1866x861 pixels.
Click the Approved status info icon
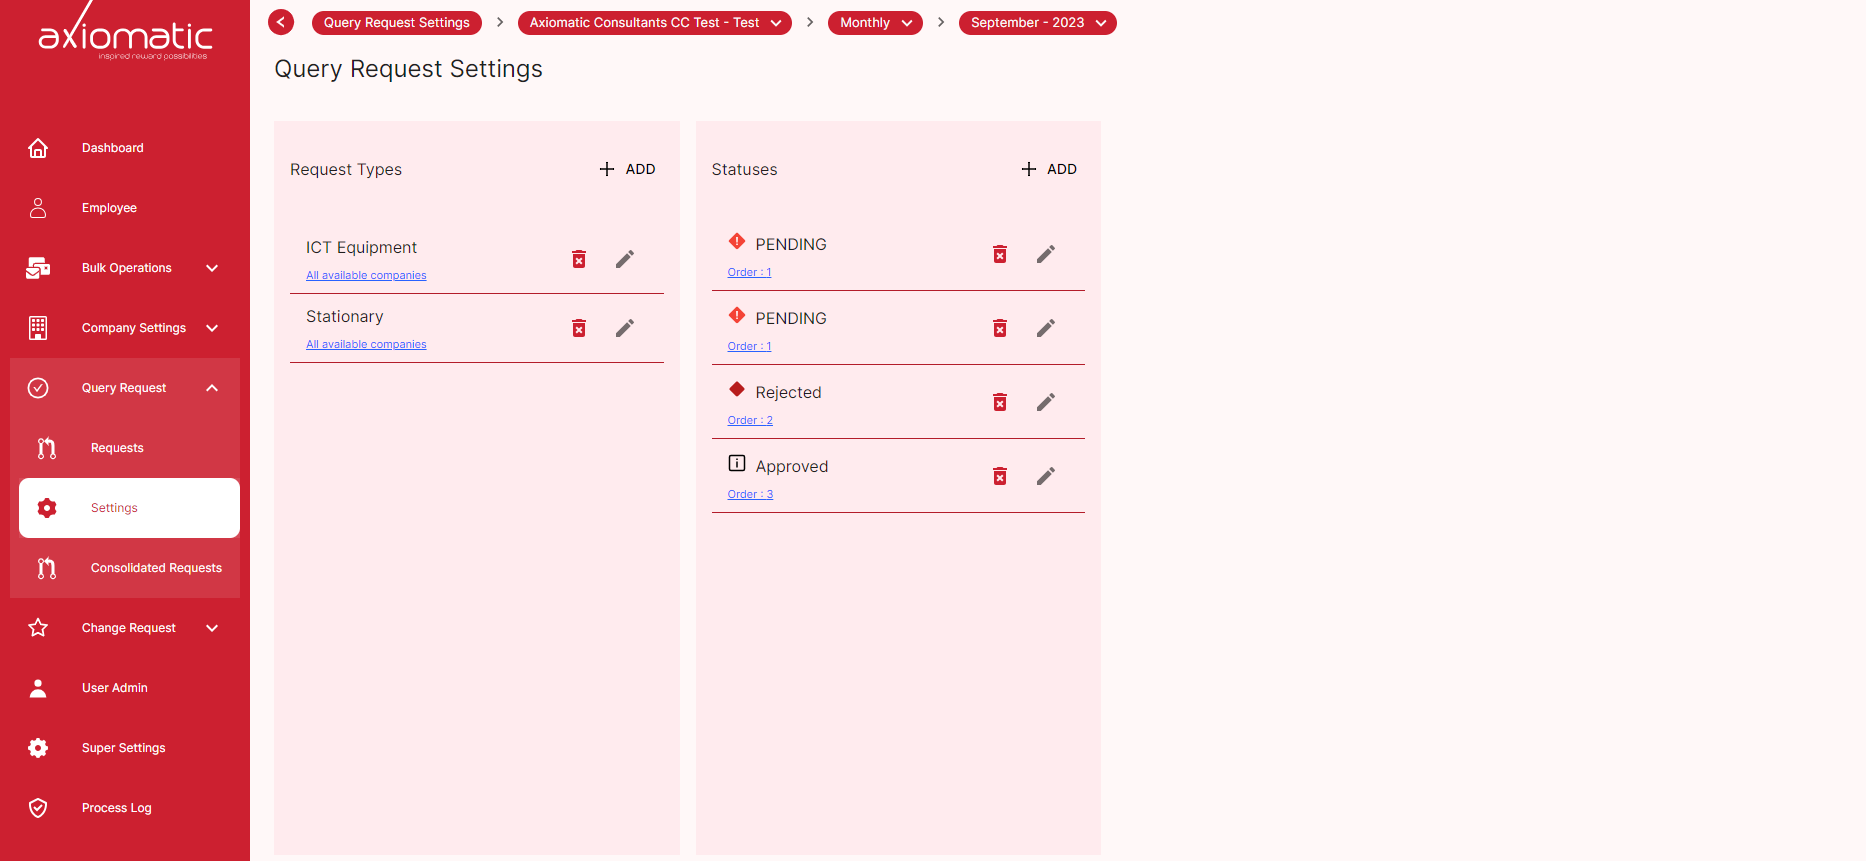tap(737, 463)
